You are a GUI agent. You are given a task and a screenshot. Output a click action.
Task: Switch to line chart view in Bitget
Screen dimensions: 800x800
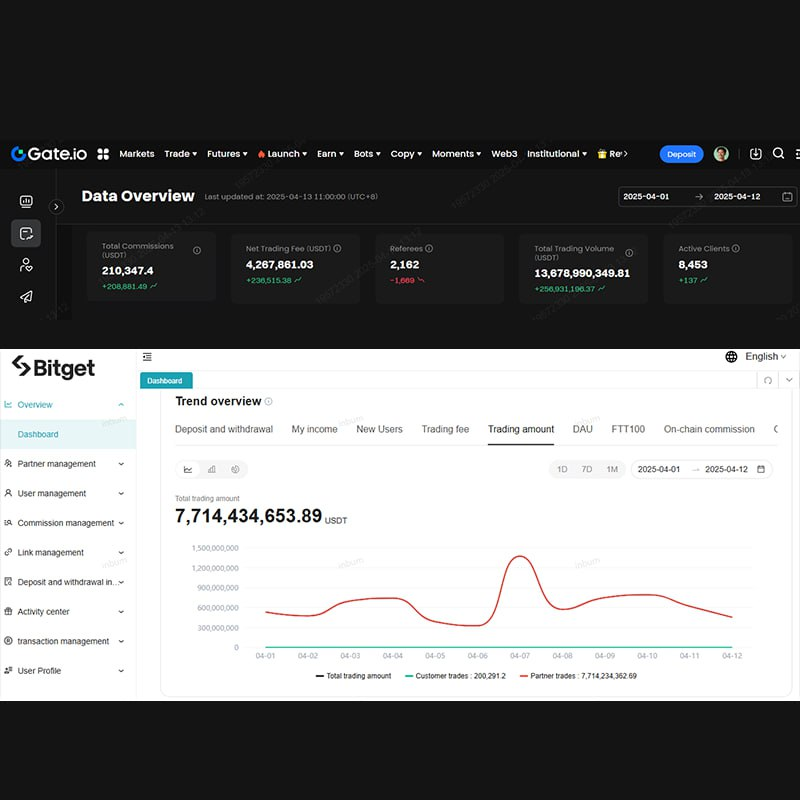[188, 469]
